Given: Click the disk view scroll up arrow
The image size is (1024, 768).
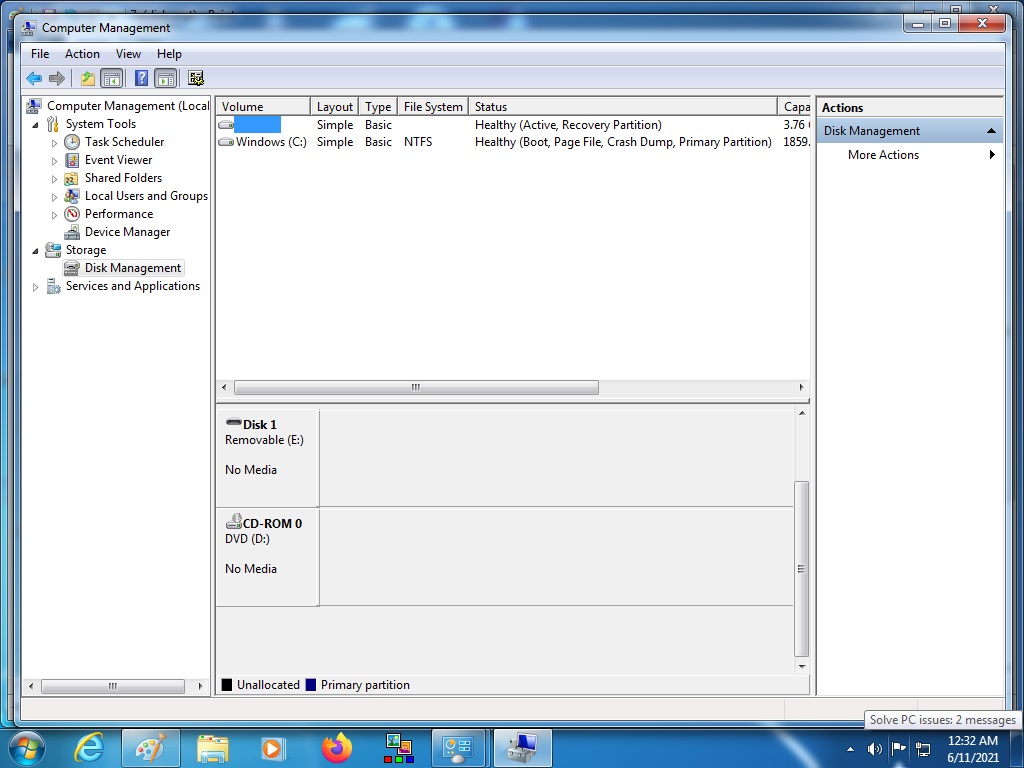Looking at the screenshot, I should (x=801, y=413).
